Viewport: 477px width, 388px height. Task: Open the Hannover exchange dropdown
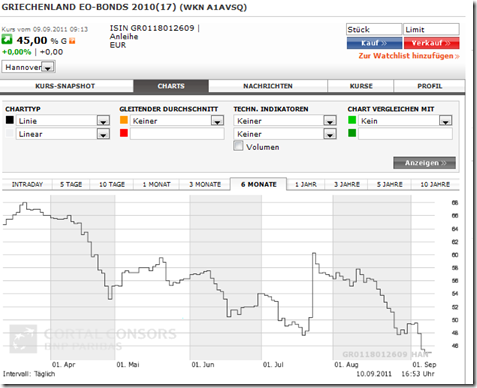point(28,67)
